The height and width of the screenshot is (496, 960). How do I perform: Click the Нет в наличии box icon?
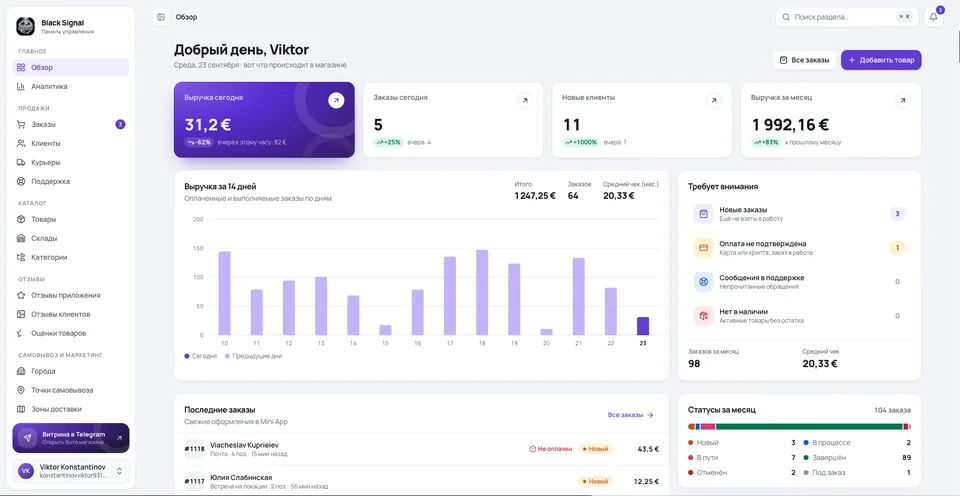tap(703, 315)
